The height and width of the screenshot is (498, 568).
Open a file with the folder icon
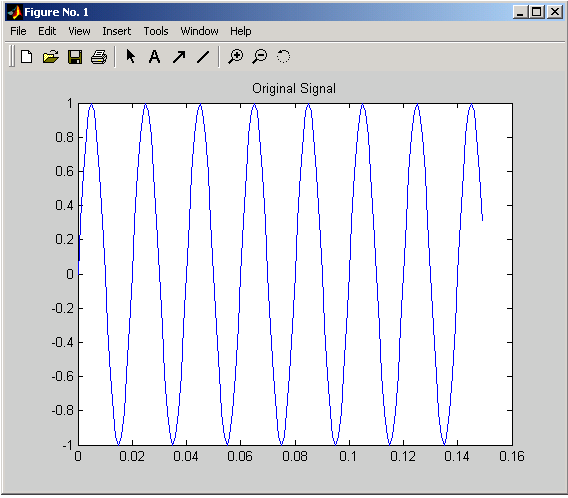tap(51, 57)
